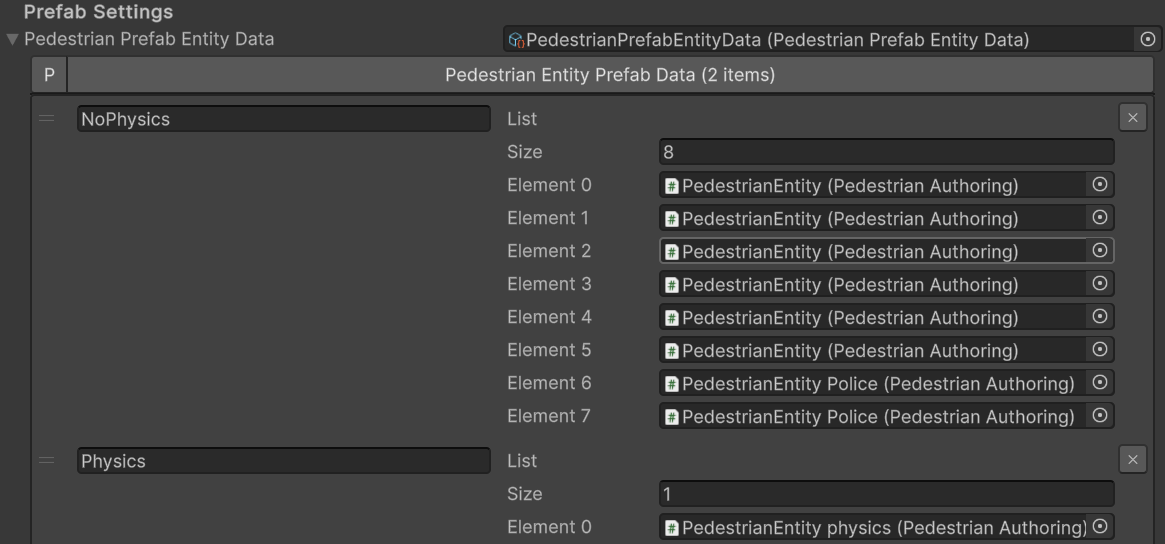Viewport: 1165px width, 544px height.
Task: Edit the NoPhysics name field
Action: 284,119
